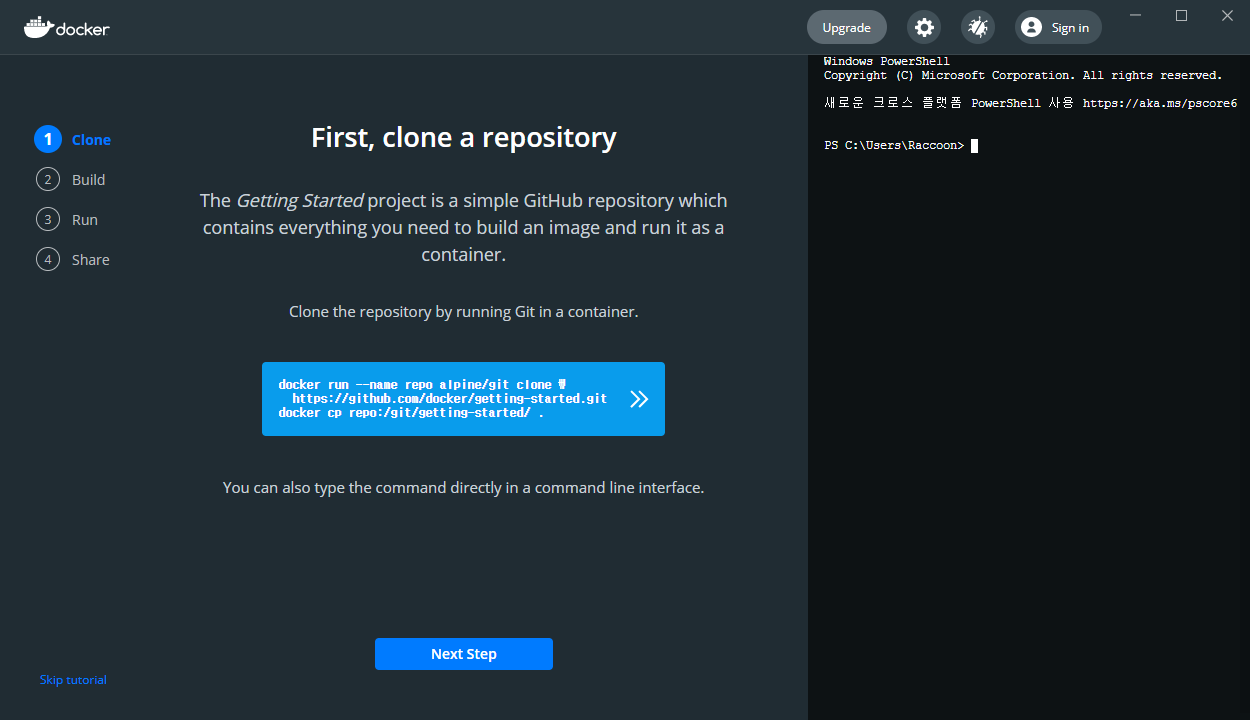This screenshot has height=720, width=1250.
Task: Go to step 4 Share
Action: click(x=73, y=260)
